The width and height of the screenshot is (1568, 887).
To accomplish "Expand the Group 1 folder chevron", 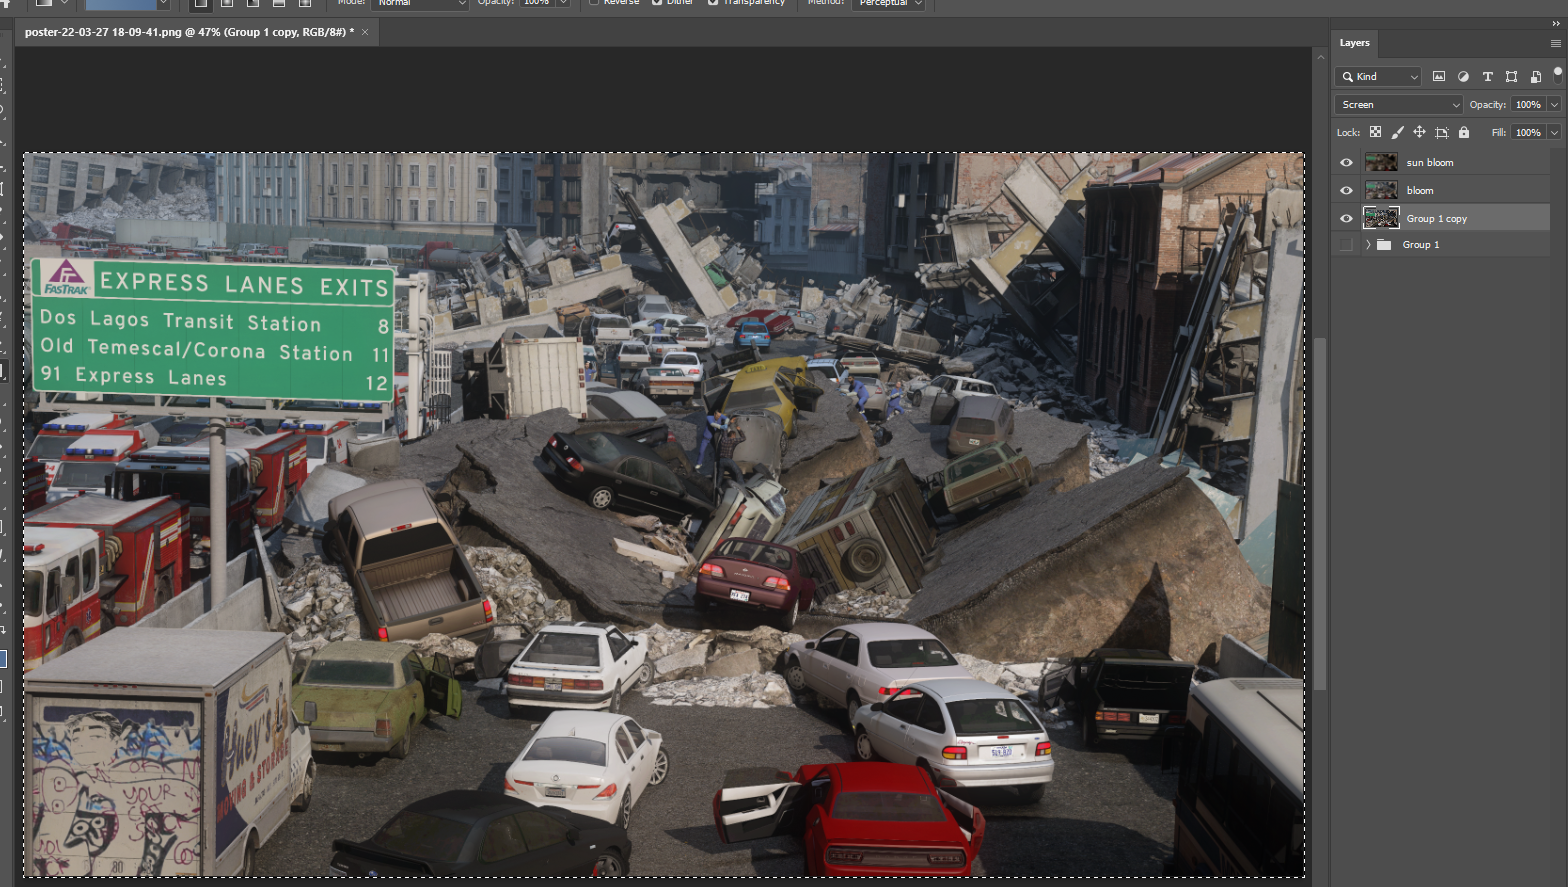I will click(x=1368, y=244).
